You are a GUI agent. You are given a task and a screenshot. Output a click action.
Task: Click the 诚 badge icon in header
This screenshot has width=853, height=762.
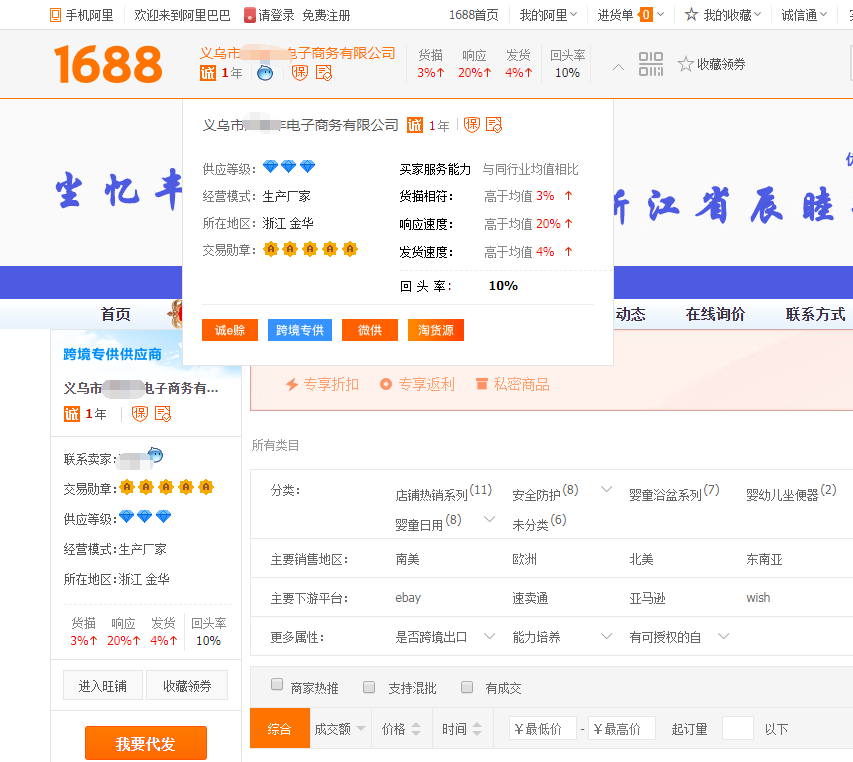pyautogui.click(x=208, y=73)
